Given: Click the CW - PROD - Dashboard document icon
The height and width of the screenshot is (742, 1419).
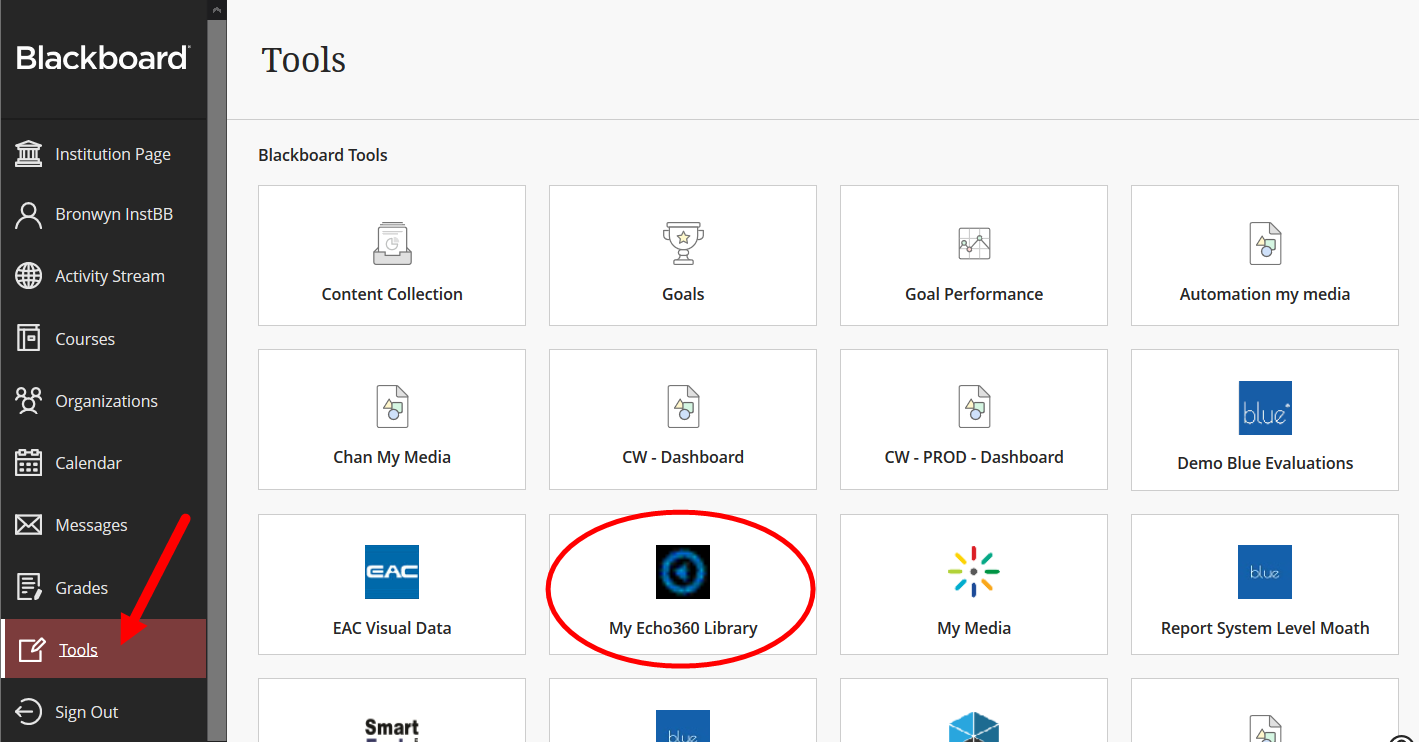Looking at the screenshot, I should point(974,407).
